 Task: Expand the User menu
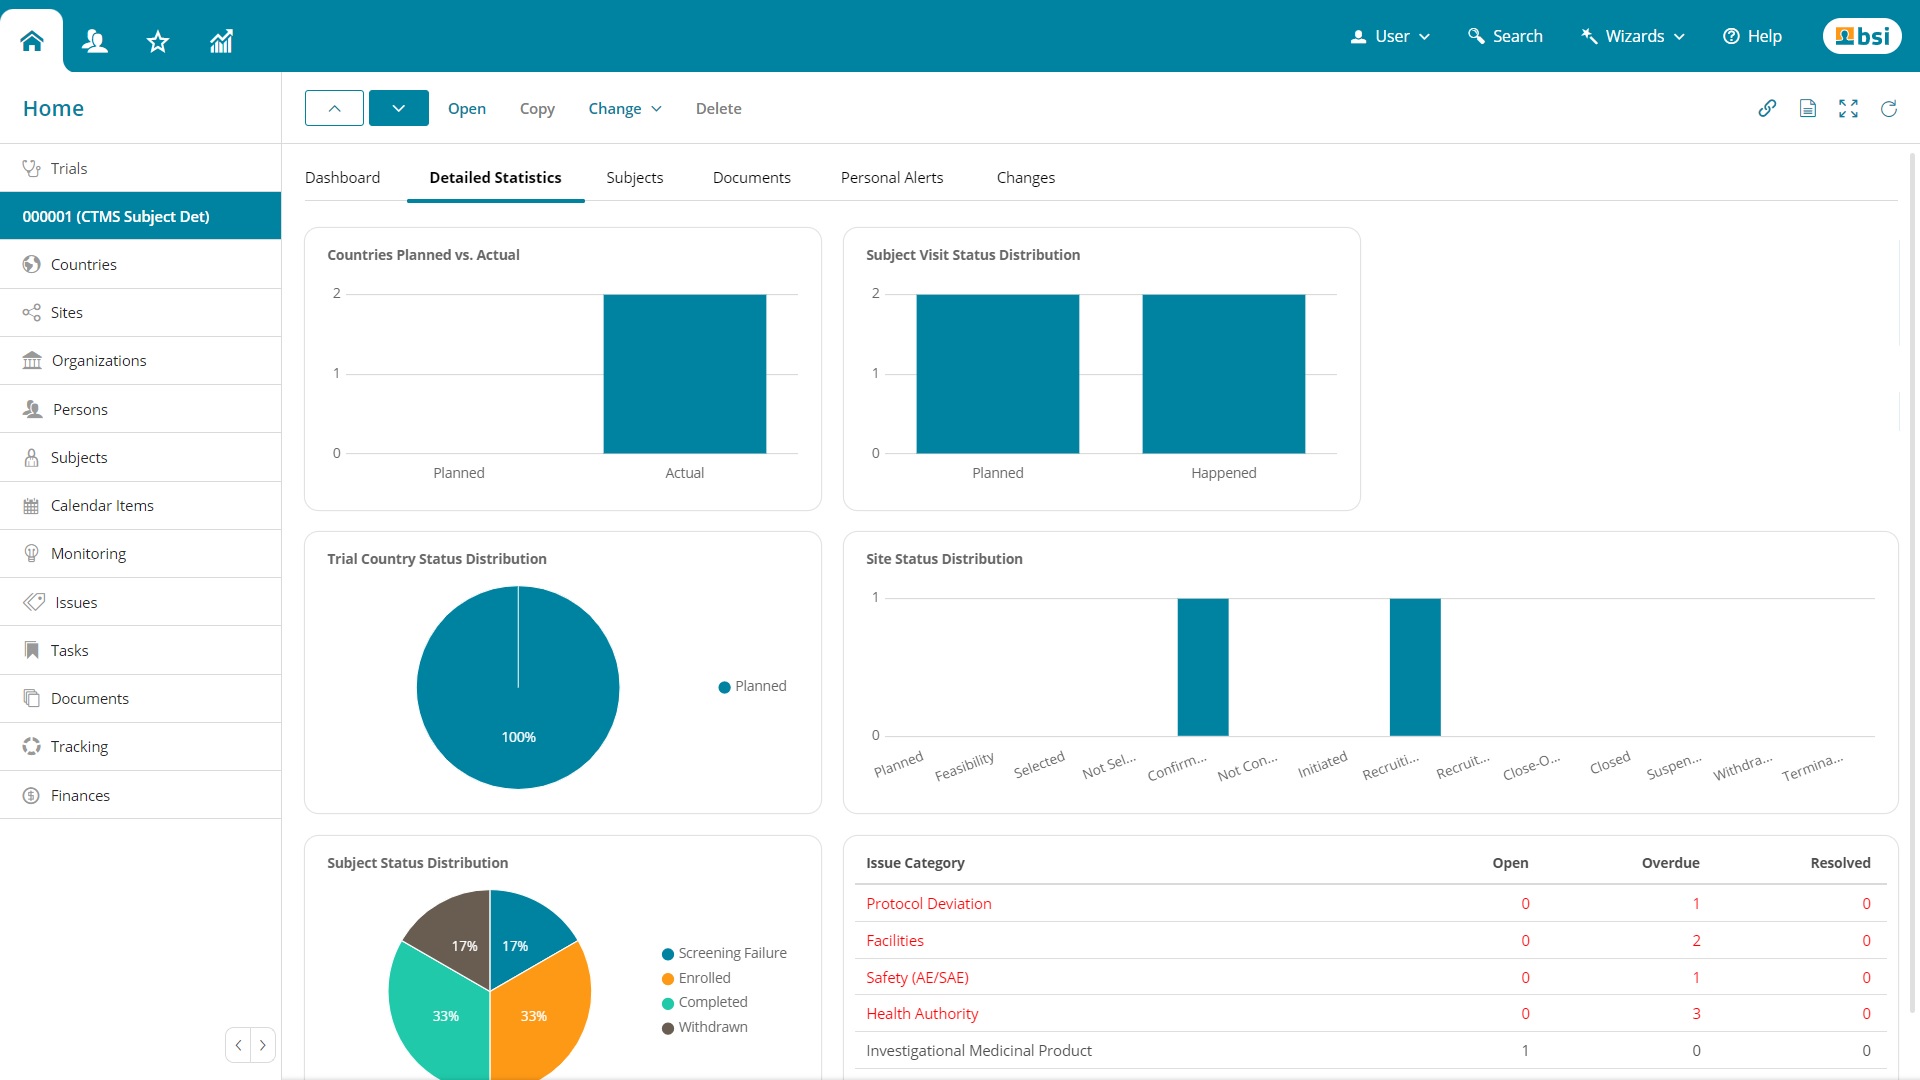1389,35
